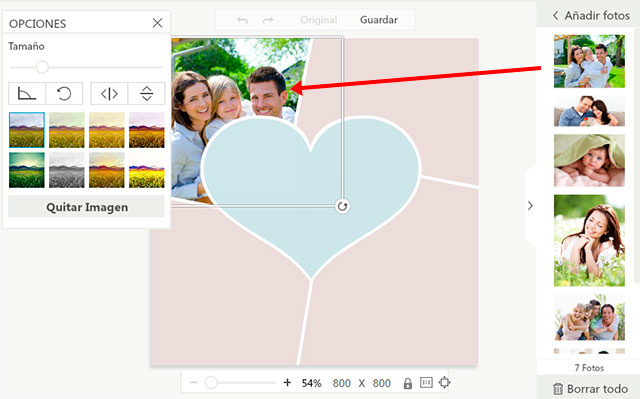This screenshot has height=399, width=640.
Task: Flip the image vertically
Action: click(147, 93)
